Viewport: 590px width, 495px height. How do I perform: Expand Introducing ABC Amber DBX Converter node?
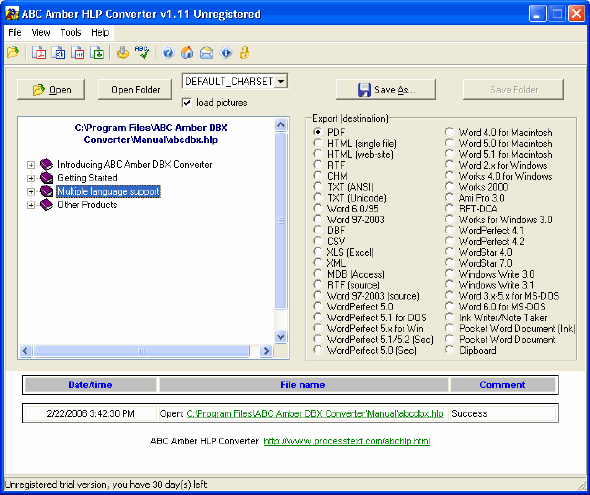pyautogui.click(x=31, y=165)
